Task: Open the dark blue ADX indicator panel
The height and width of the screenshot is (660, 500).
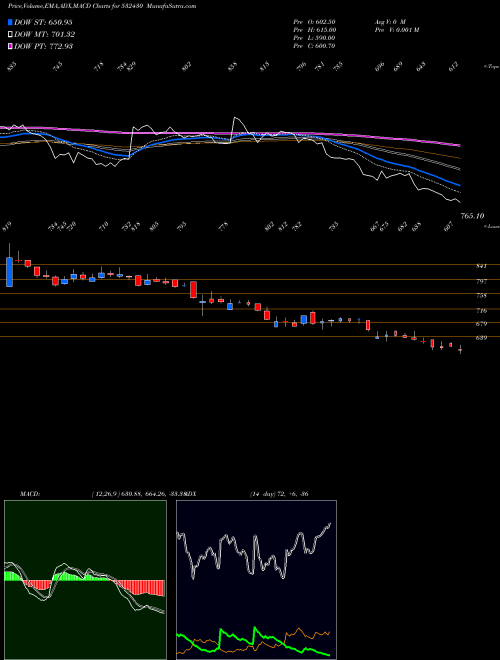Action: (256, 580)
